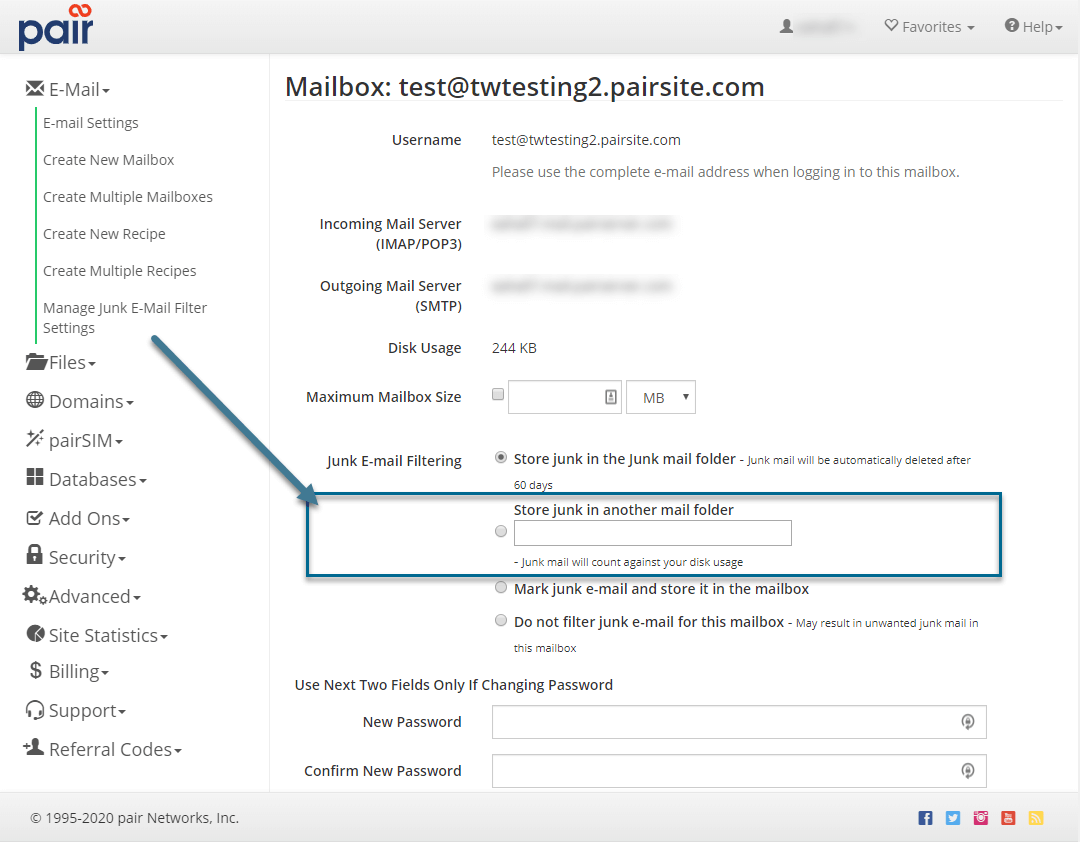Click the Instagram footer icon
Screen dimensions: 1080x842
981,818
